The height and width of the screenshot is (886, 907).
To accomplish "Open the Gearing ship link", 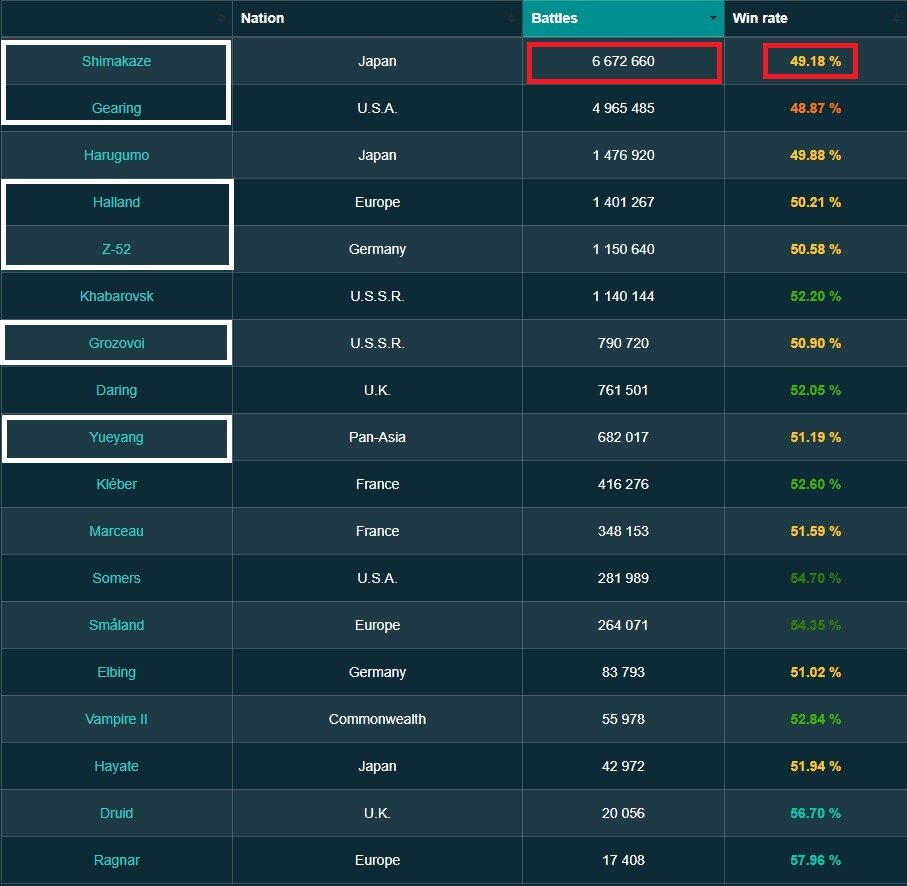I will (116, 108).
